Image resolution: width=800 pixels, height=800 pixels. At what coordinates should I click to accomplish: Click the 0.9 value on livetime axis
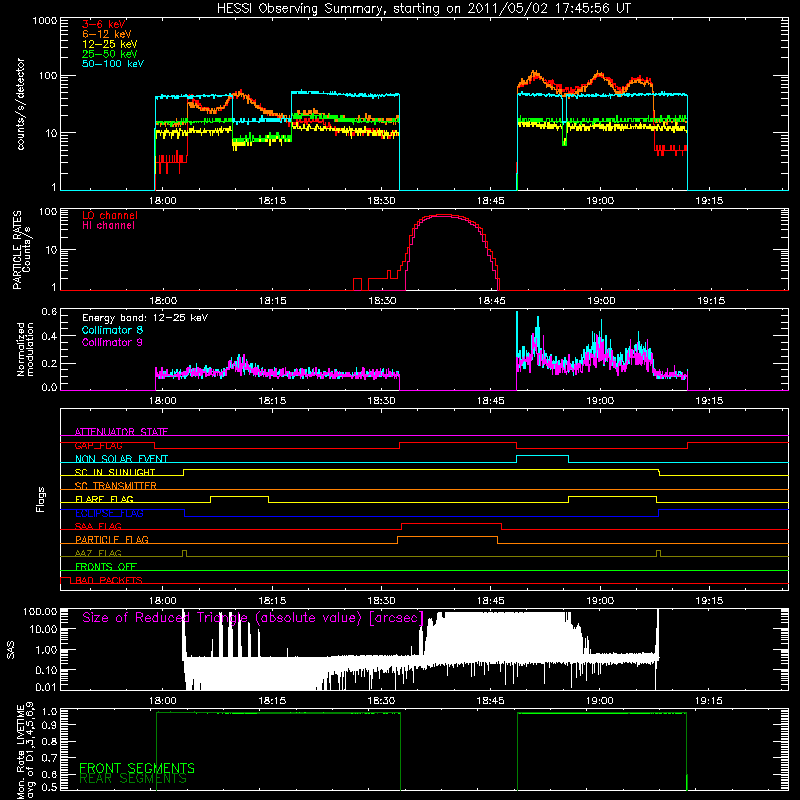[51, 725]
